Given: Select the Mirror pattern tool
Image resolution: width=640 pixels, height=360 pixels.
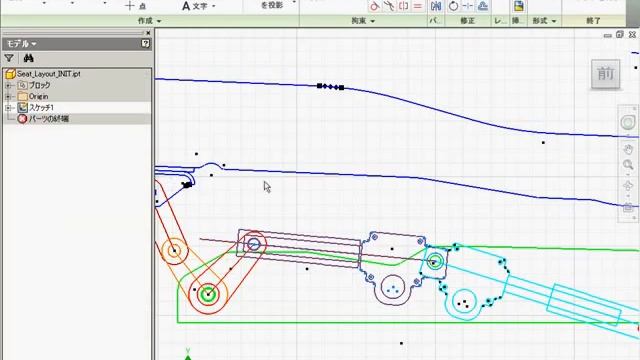Looking at the screenshot, I should tap(436, 6).
